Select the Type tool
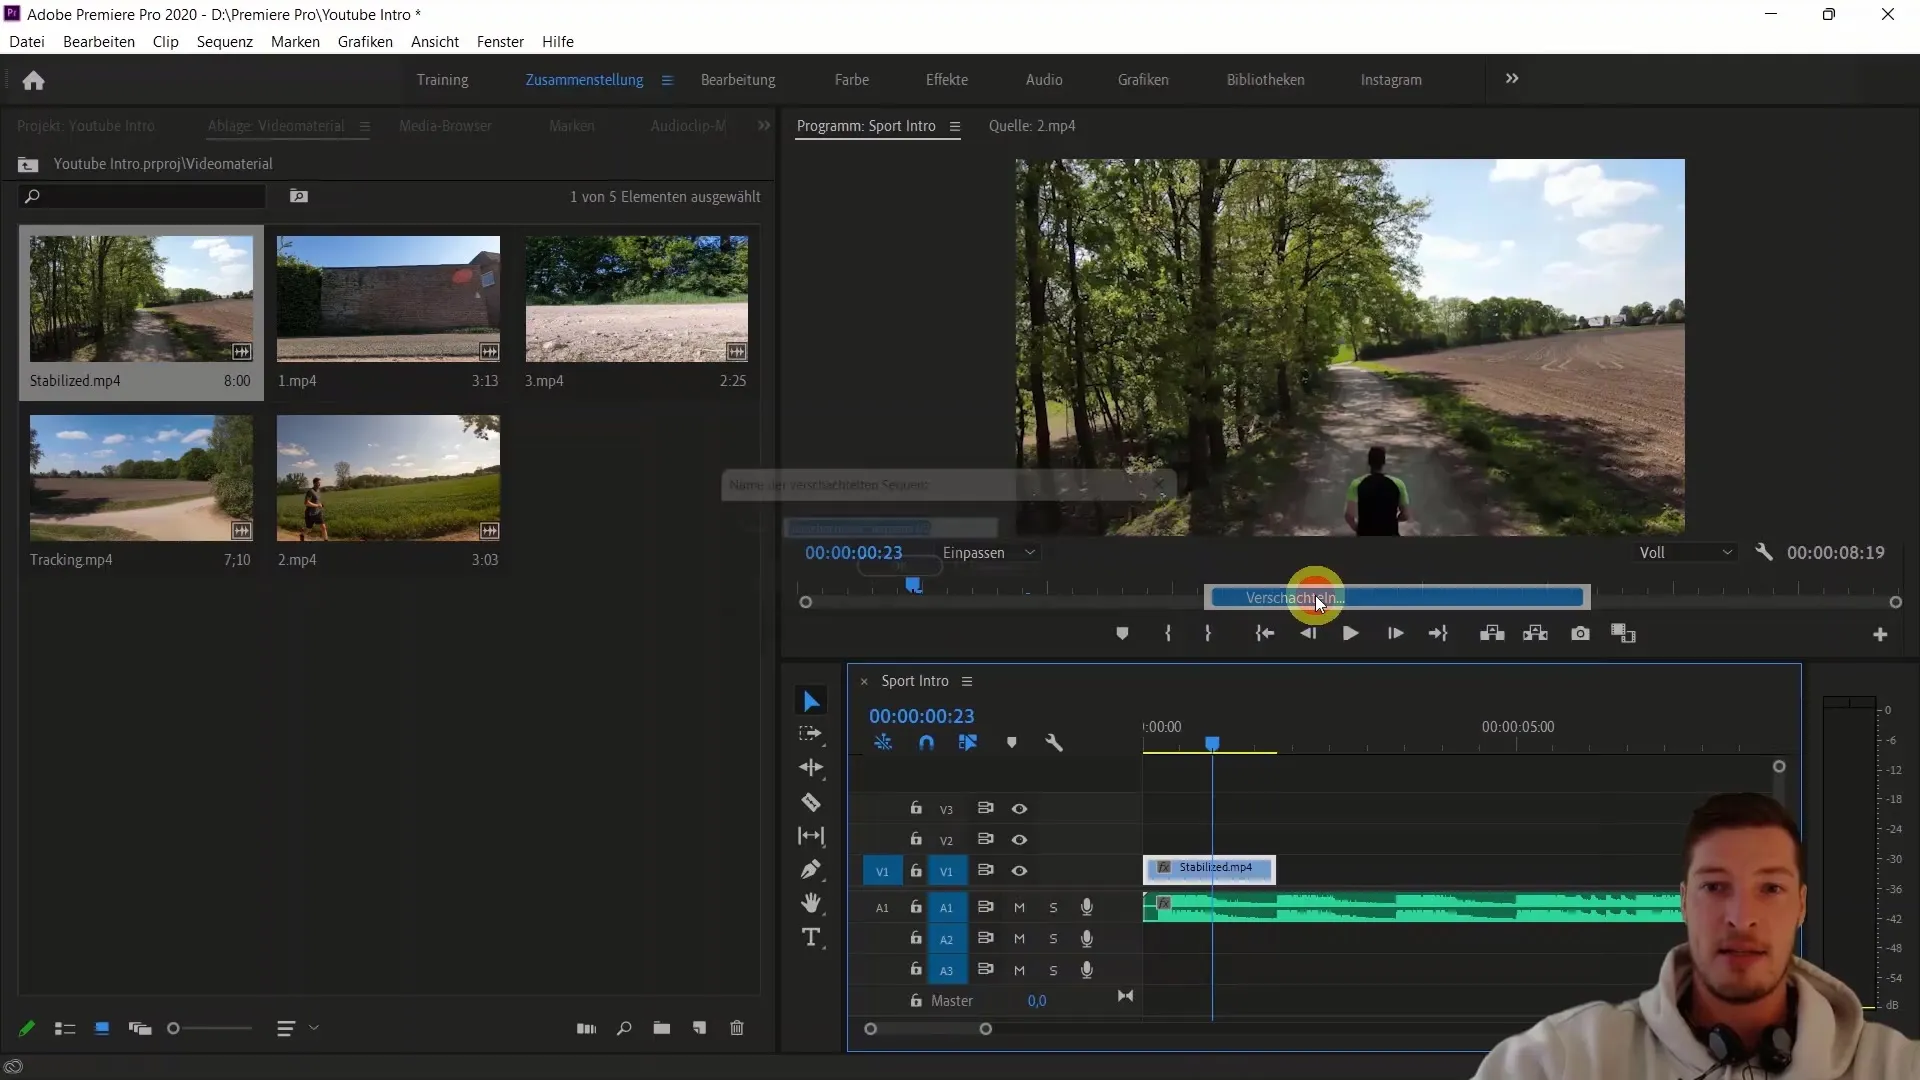The image size is (1920, 1080). [x=811, y=938]
